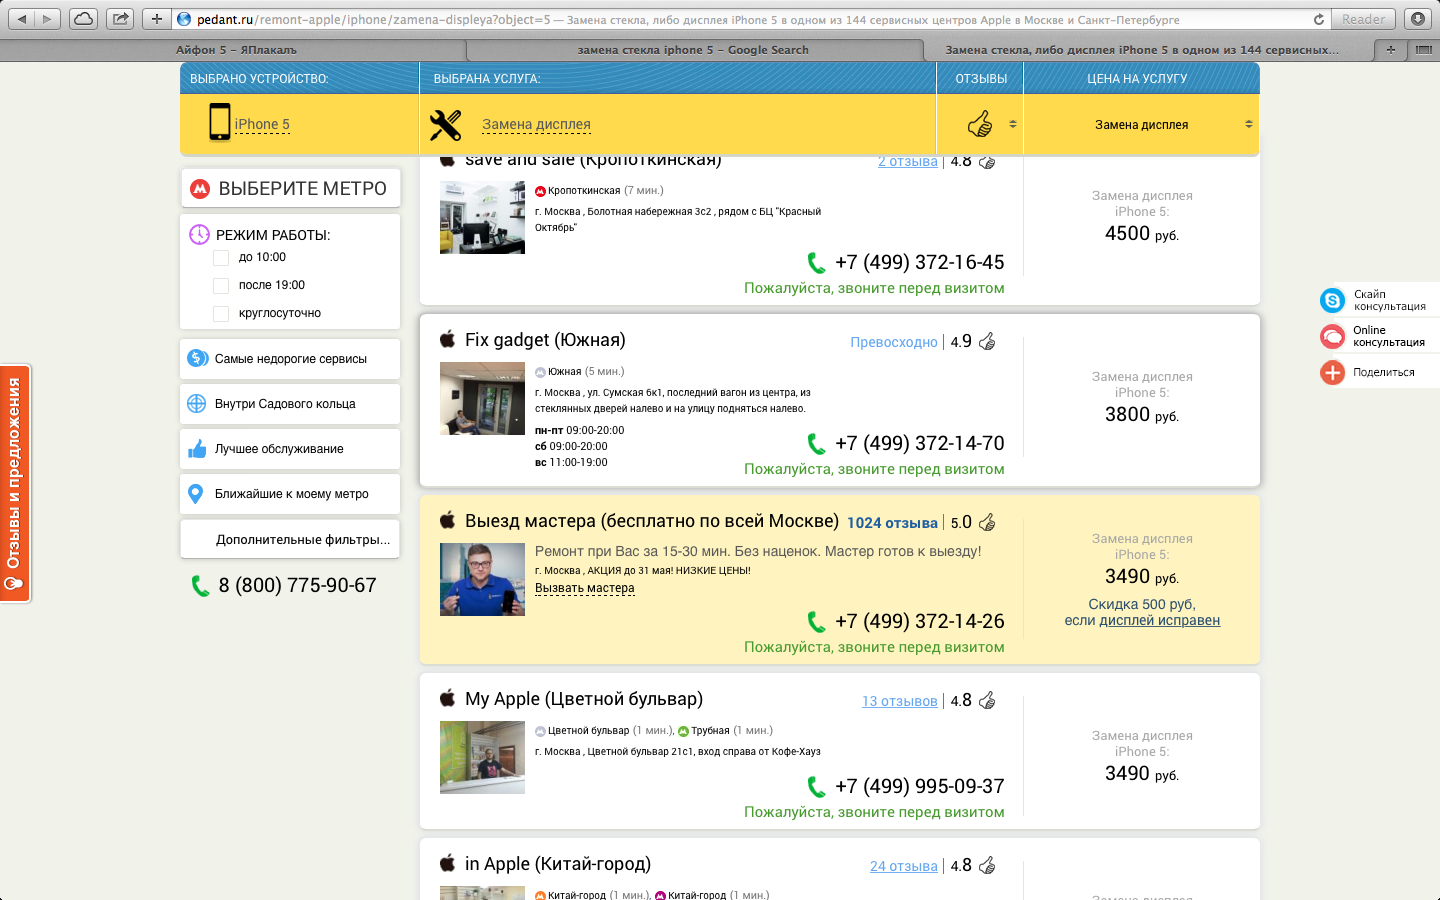Click the phone number +7 (499) 372-16-45

(920, 262)
